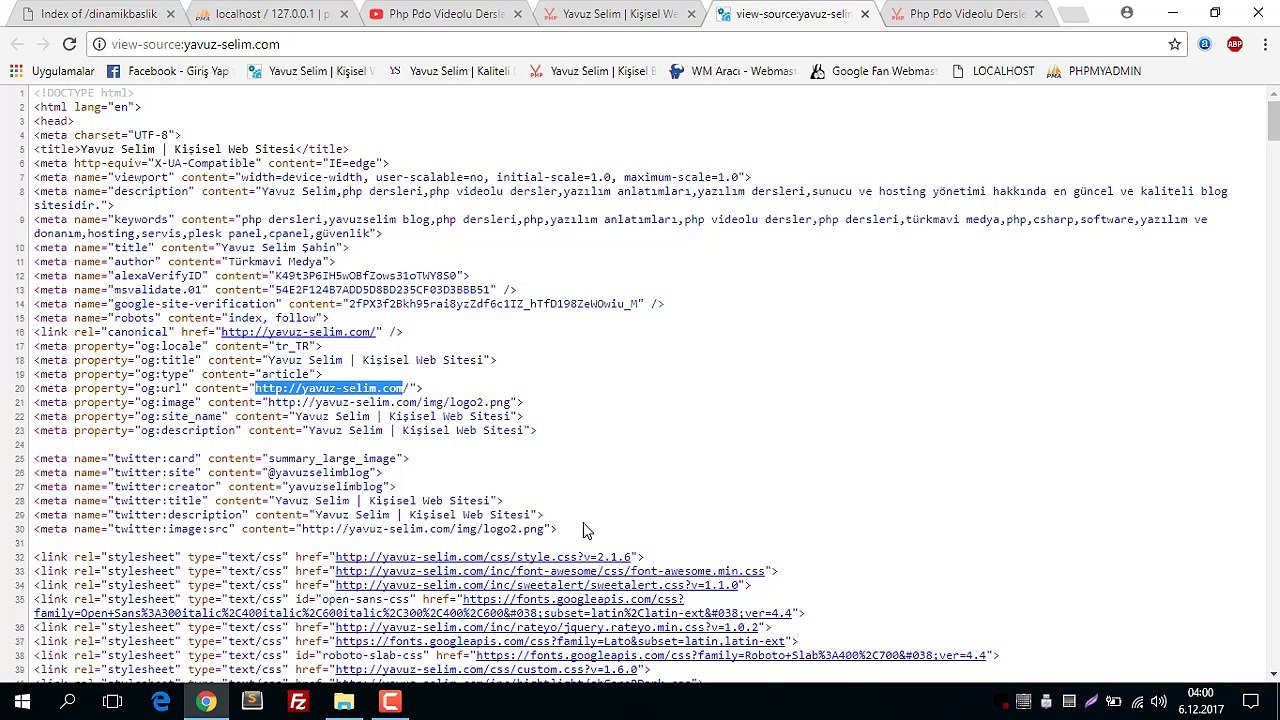Open the ABP adblock extension icon
Screen dimensions: 1280x720
pos(1235,44)
